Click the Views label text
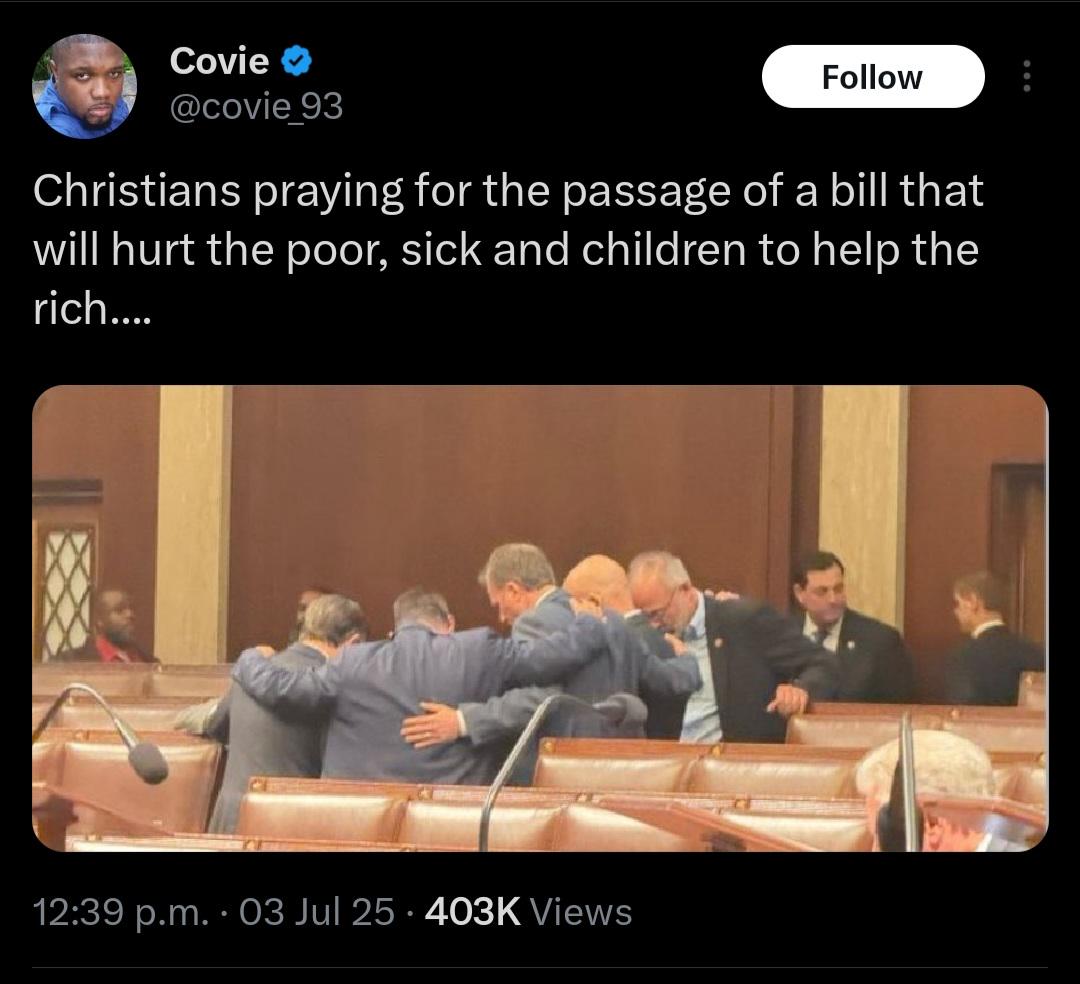 [x=581, y=912]
